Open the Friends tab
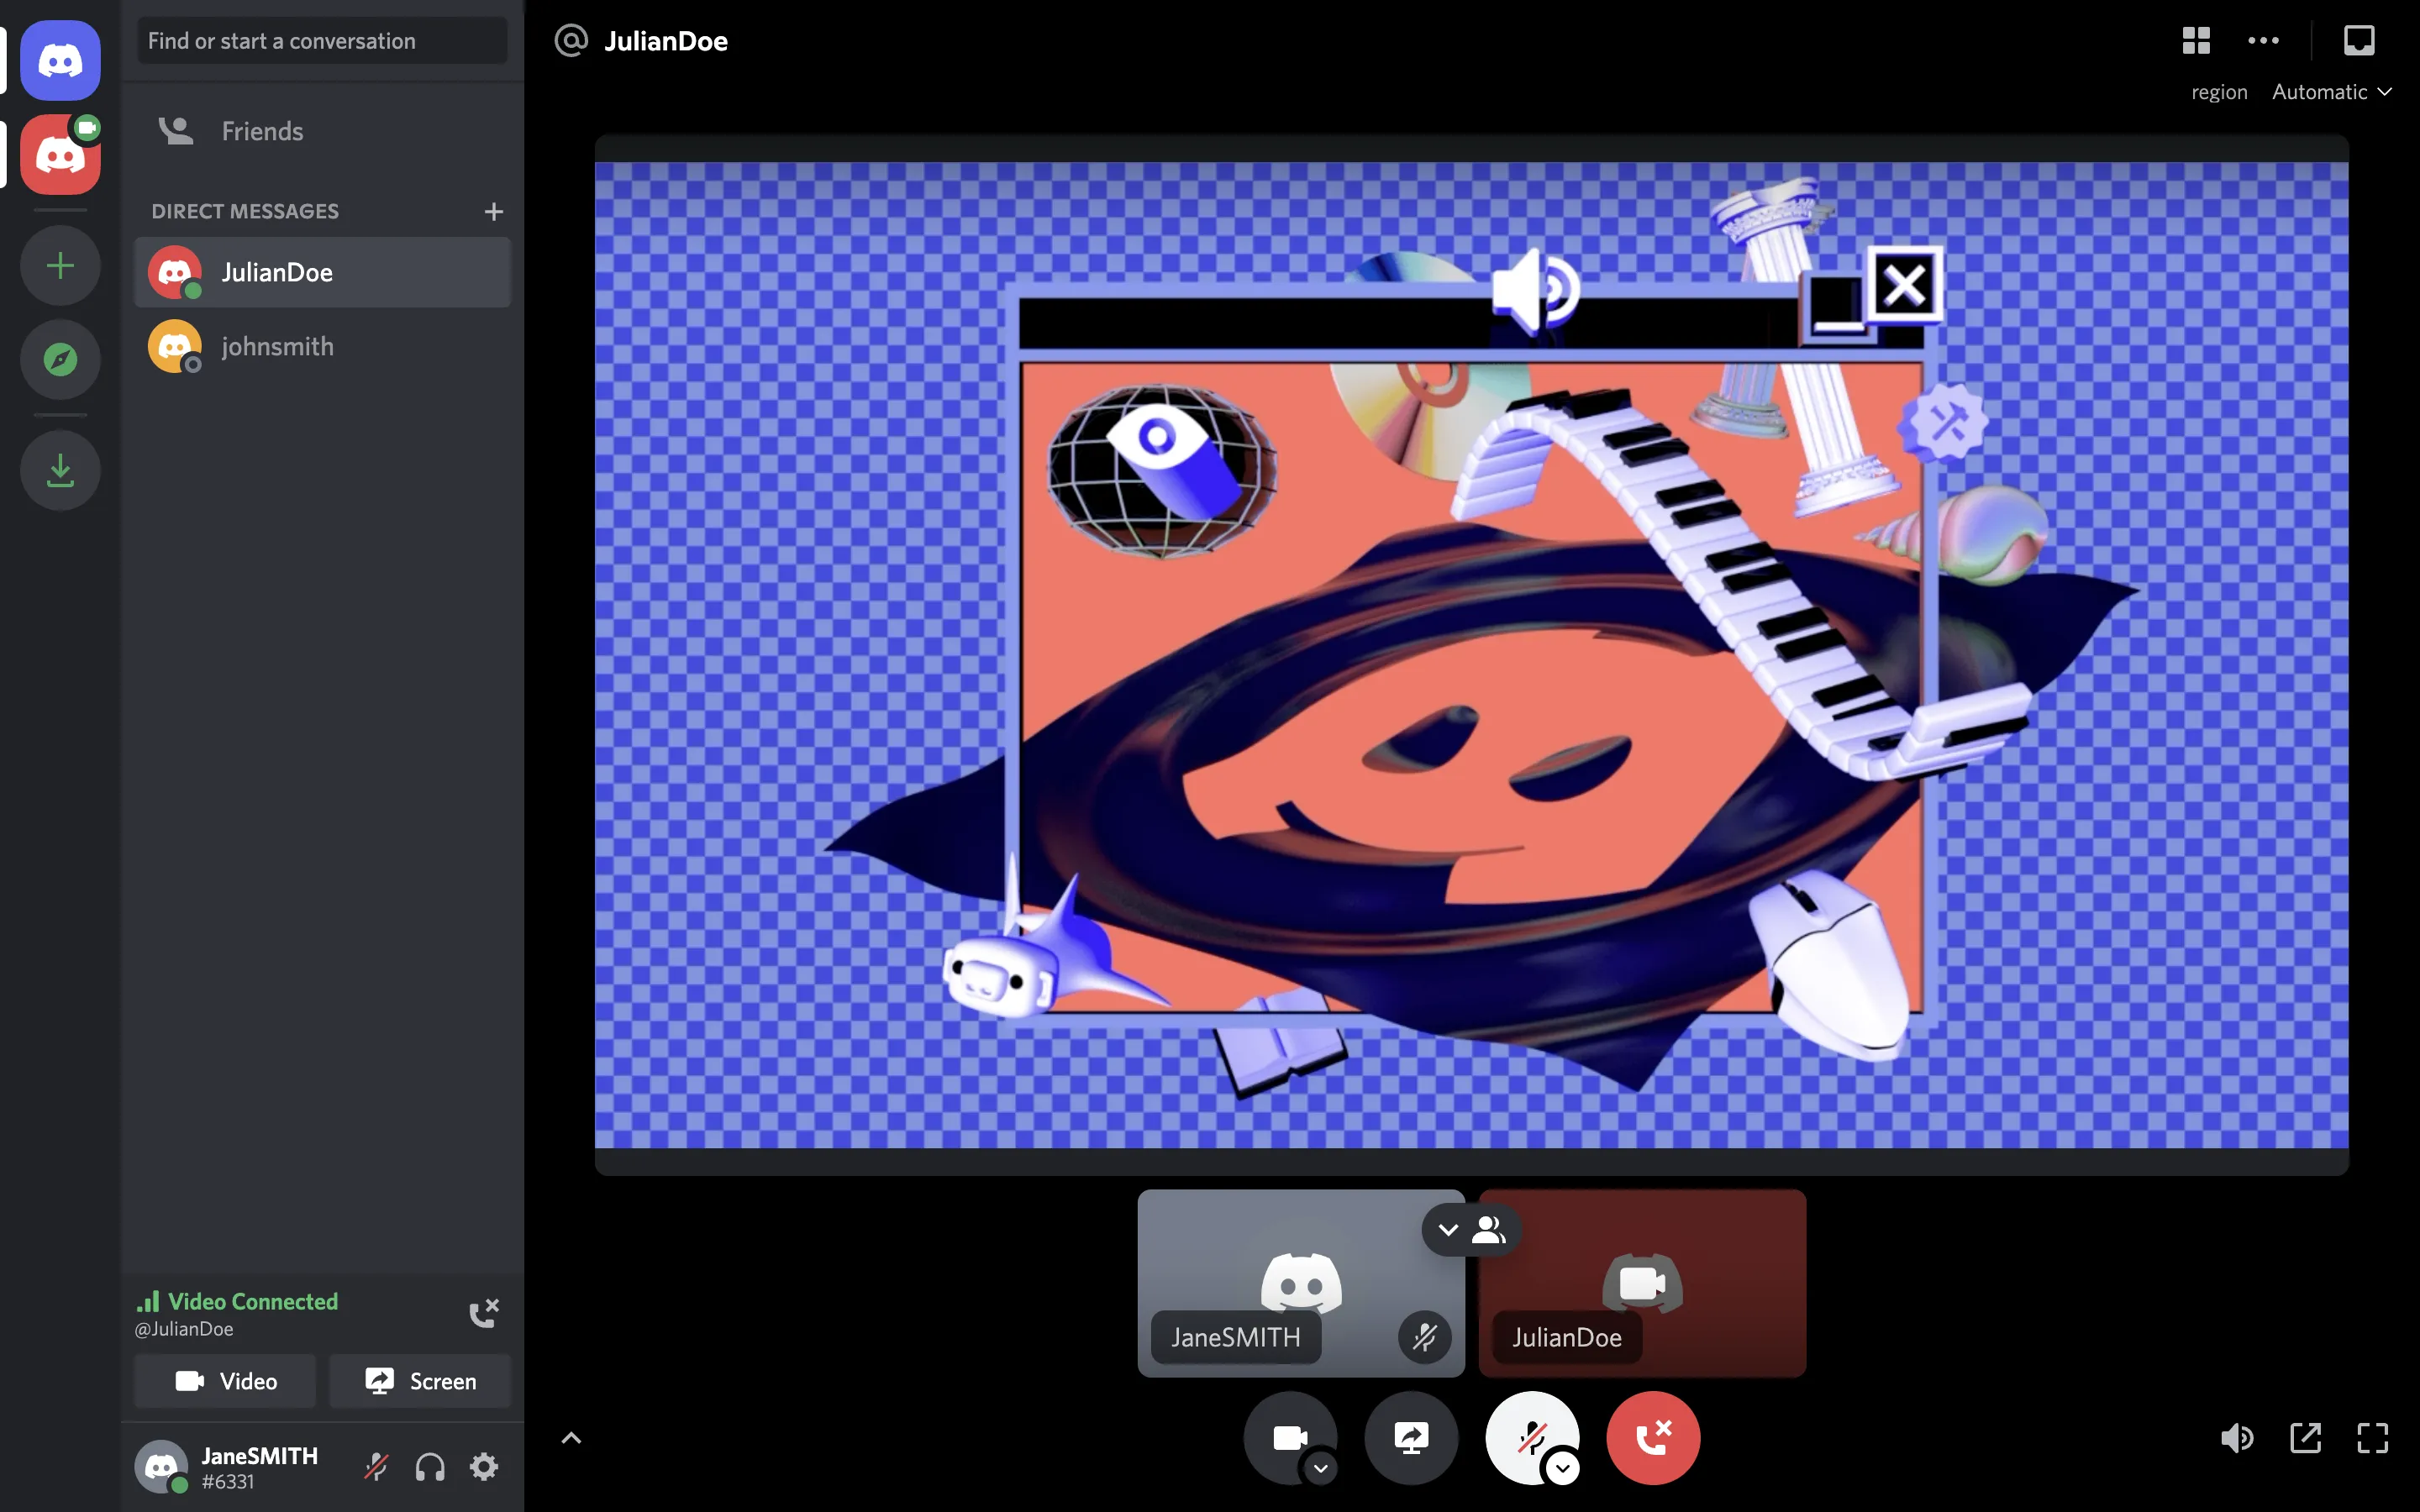The width and height of the screenshot is (2420, 1512). pyautogui.click(x=262, y=131)
